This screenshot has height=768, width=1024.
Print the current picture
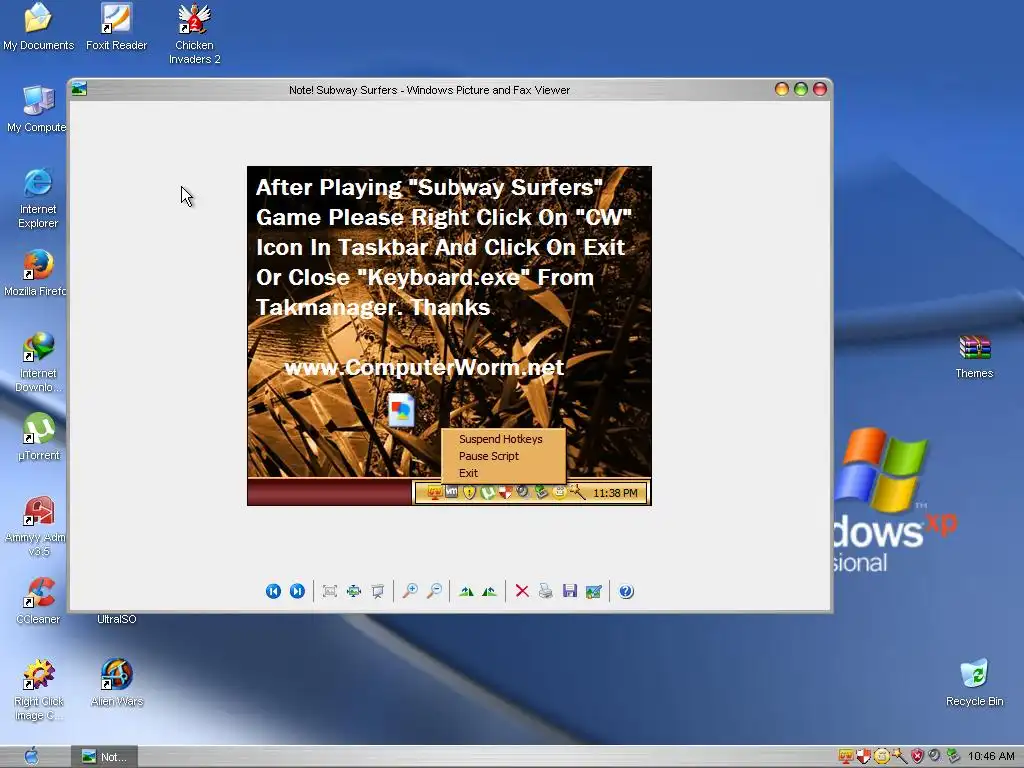click(x=546, y=591)
